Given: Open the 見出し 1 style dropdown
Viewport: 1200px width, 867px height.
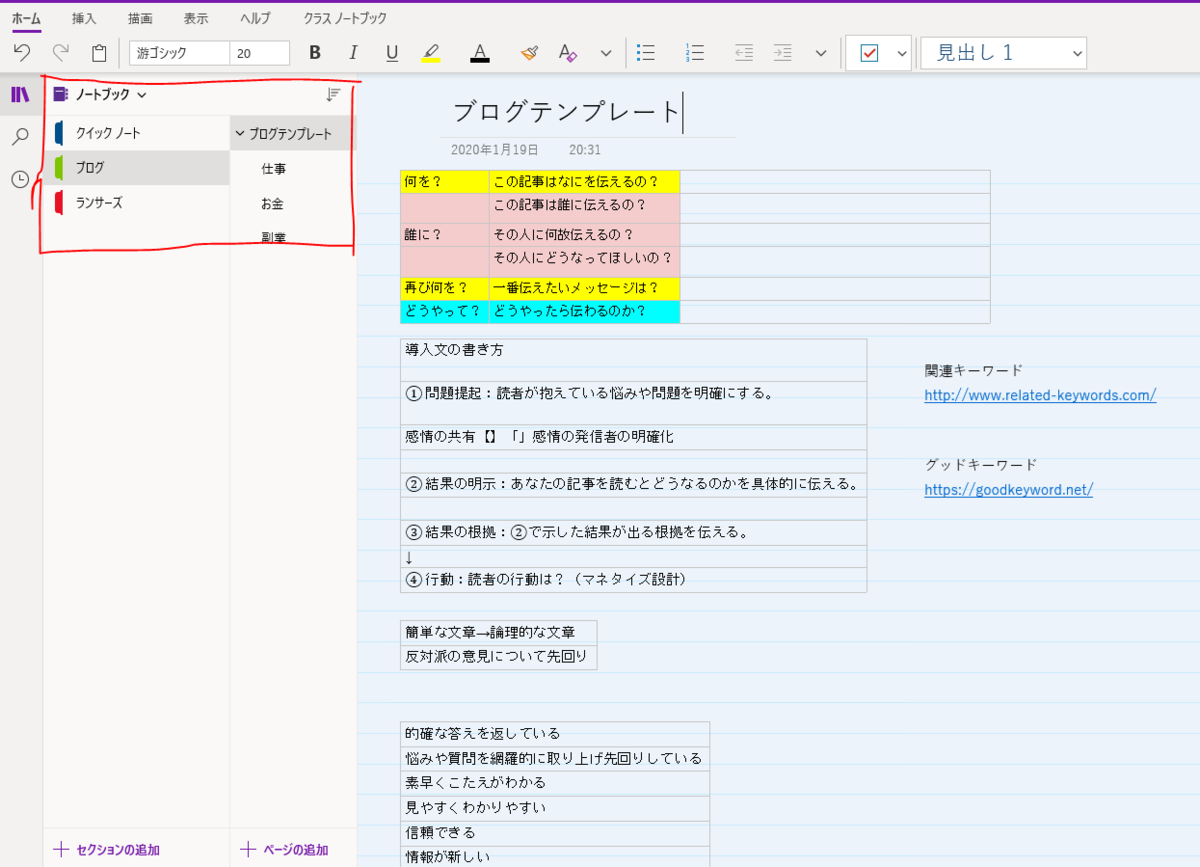Looking at the screenshot, I should [1003, 53].
